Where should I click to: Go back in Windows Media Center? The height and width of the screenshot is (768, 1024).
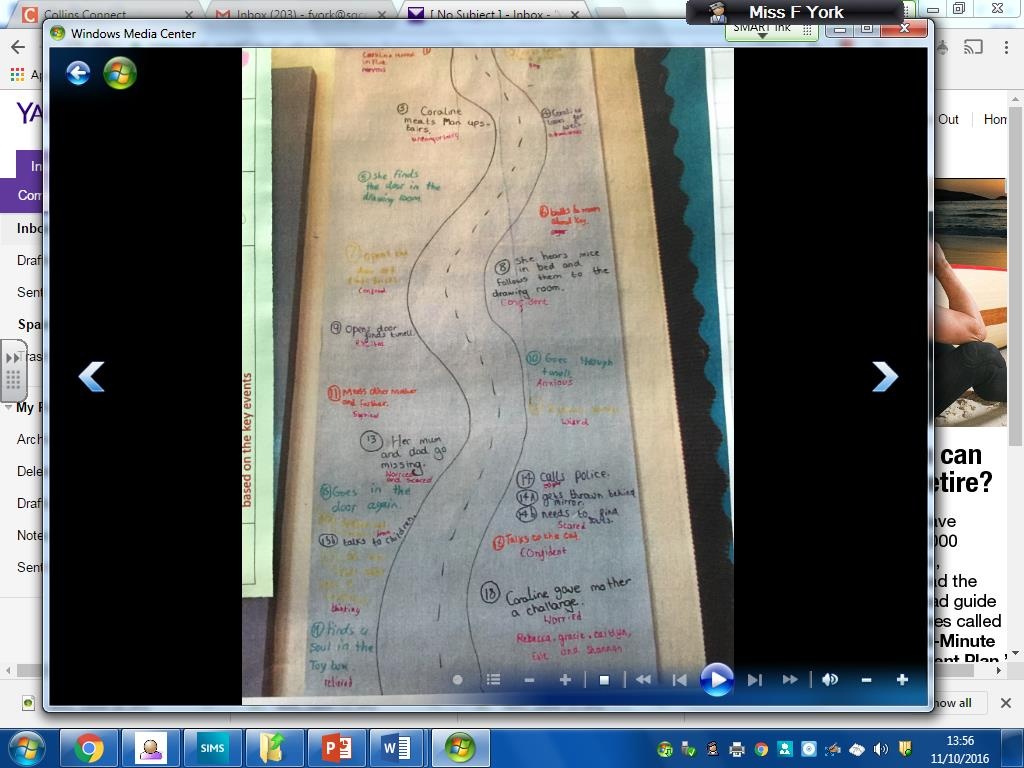pyautogui.click(x=78, y=72)
